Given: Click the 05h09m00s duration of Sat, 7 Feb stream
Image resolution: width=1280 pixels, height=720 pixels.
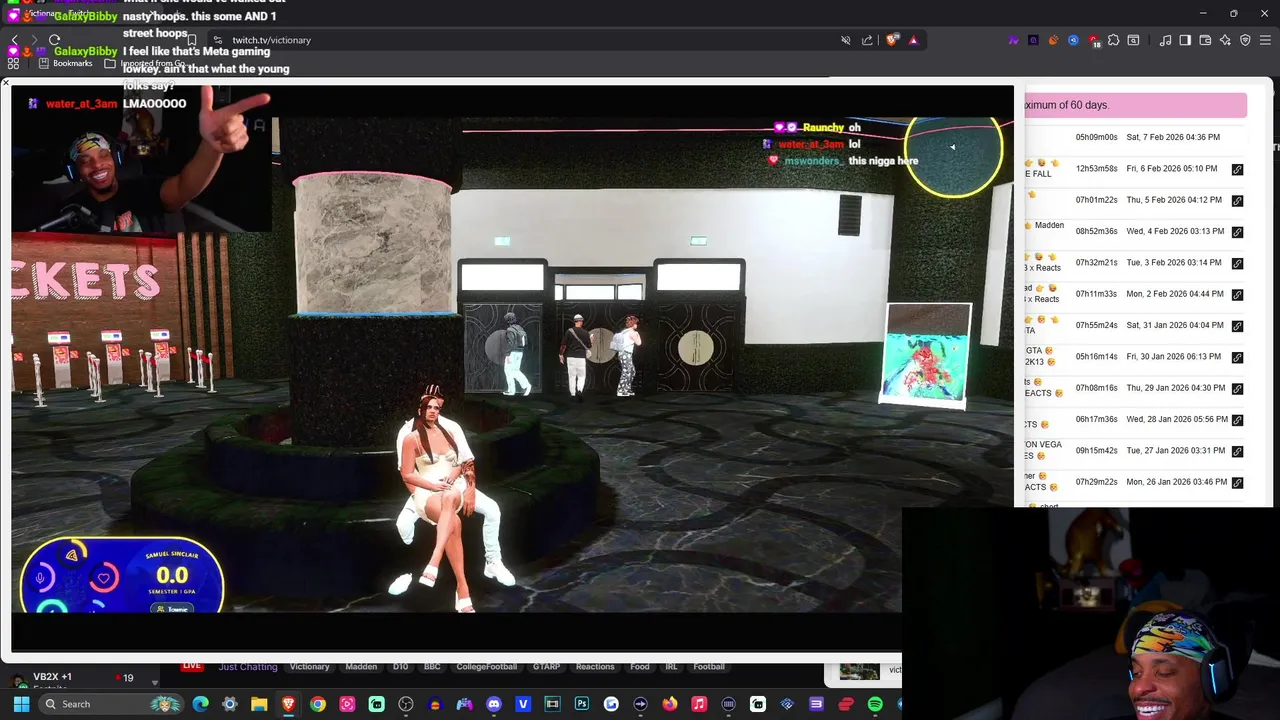Looking at the screenshot, I should point(1096,137).
